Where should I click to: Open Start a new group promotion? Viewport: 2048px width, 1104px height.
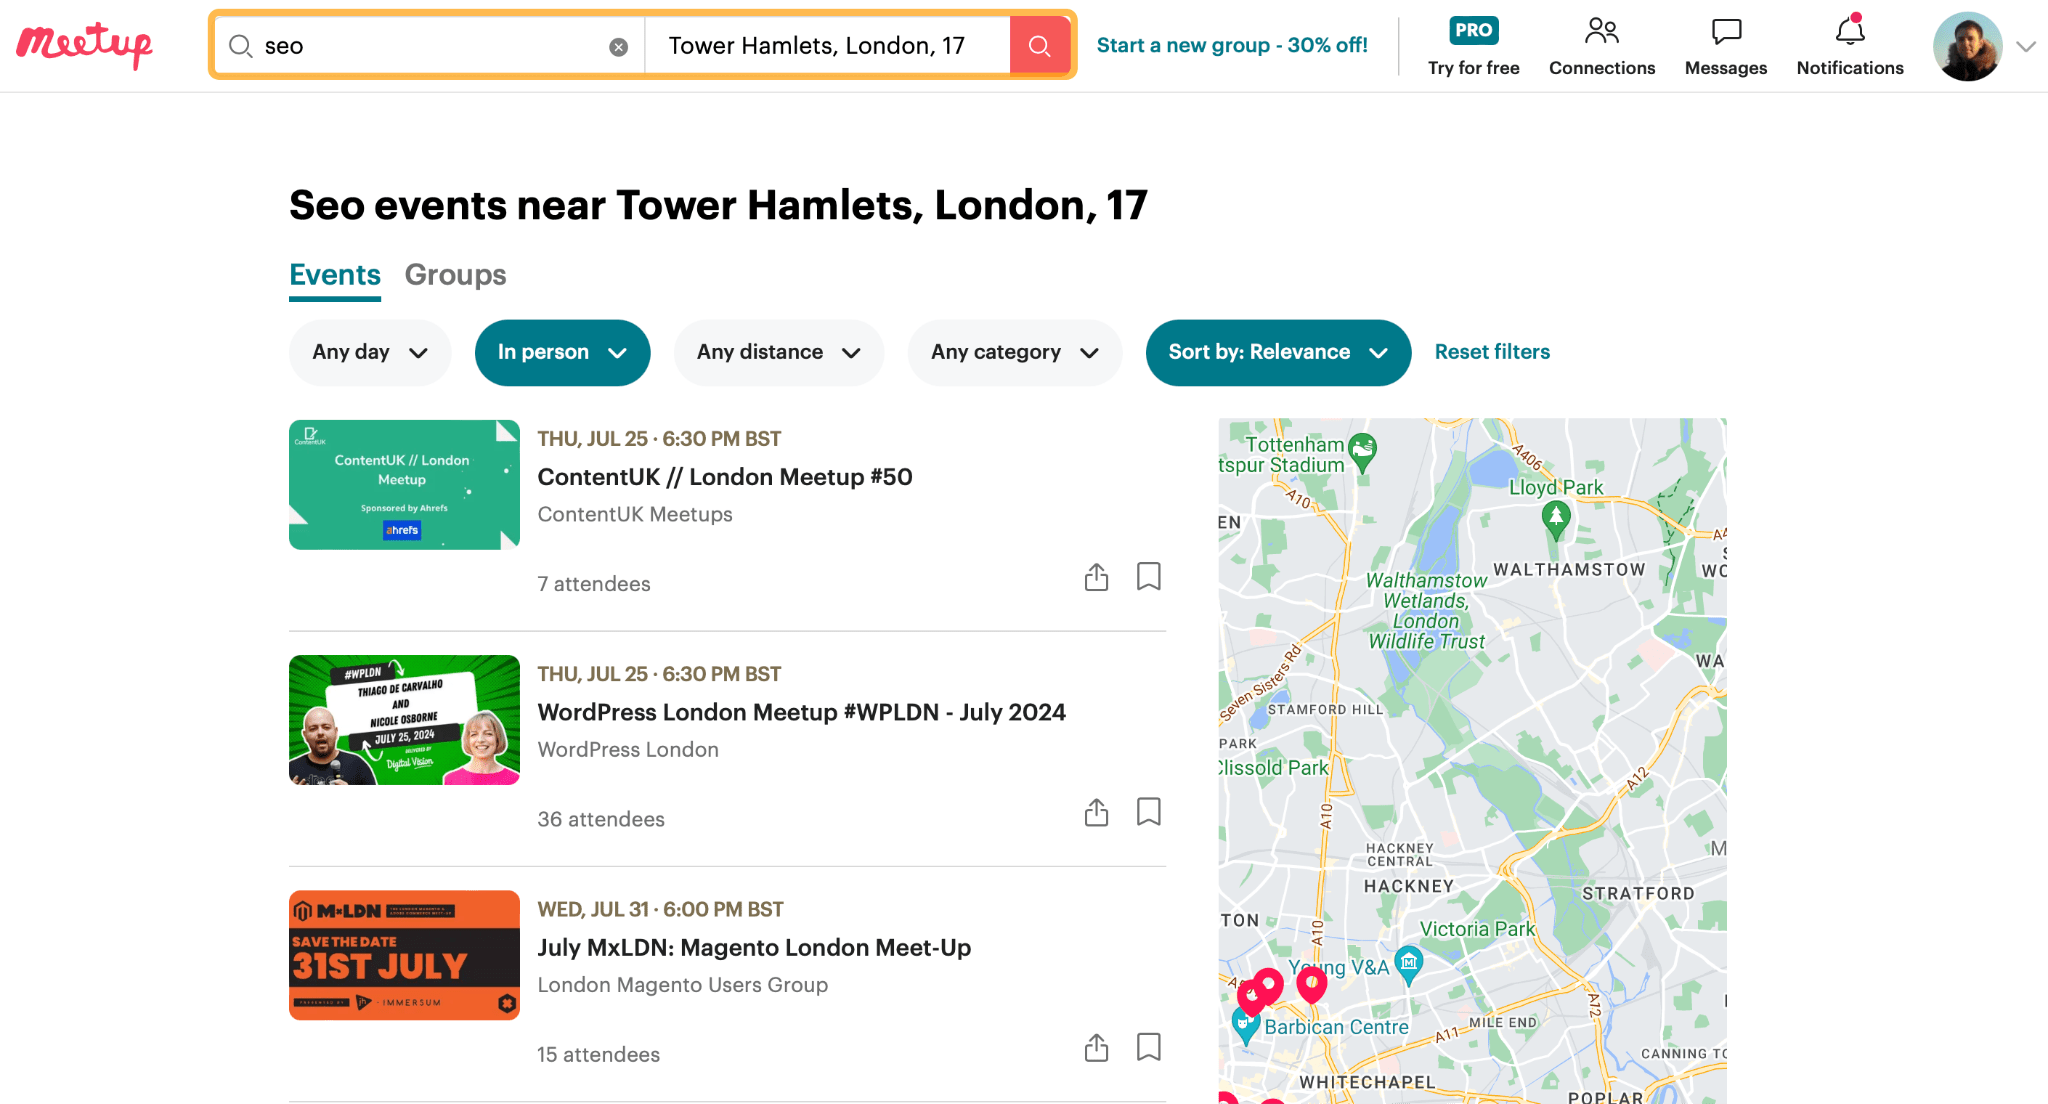pyautogui.click(x=1231, y=45)
